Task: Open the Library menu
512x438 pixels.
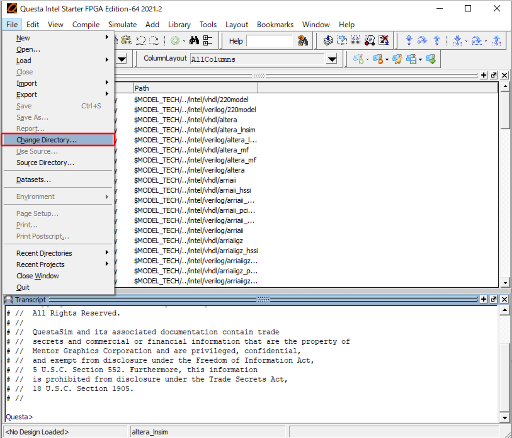Action: tap(179, 24)
